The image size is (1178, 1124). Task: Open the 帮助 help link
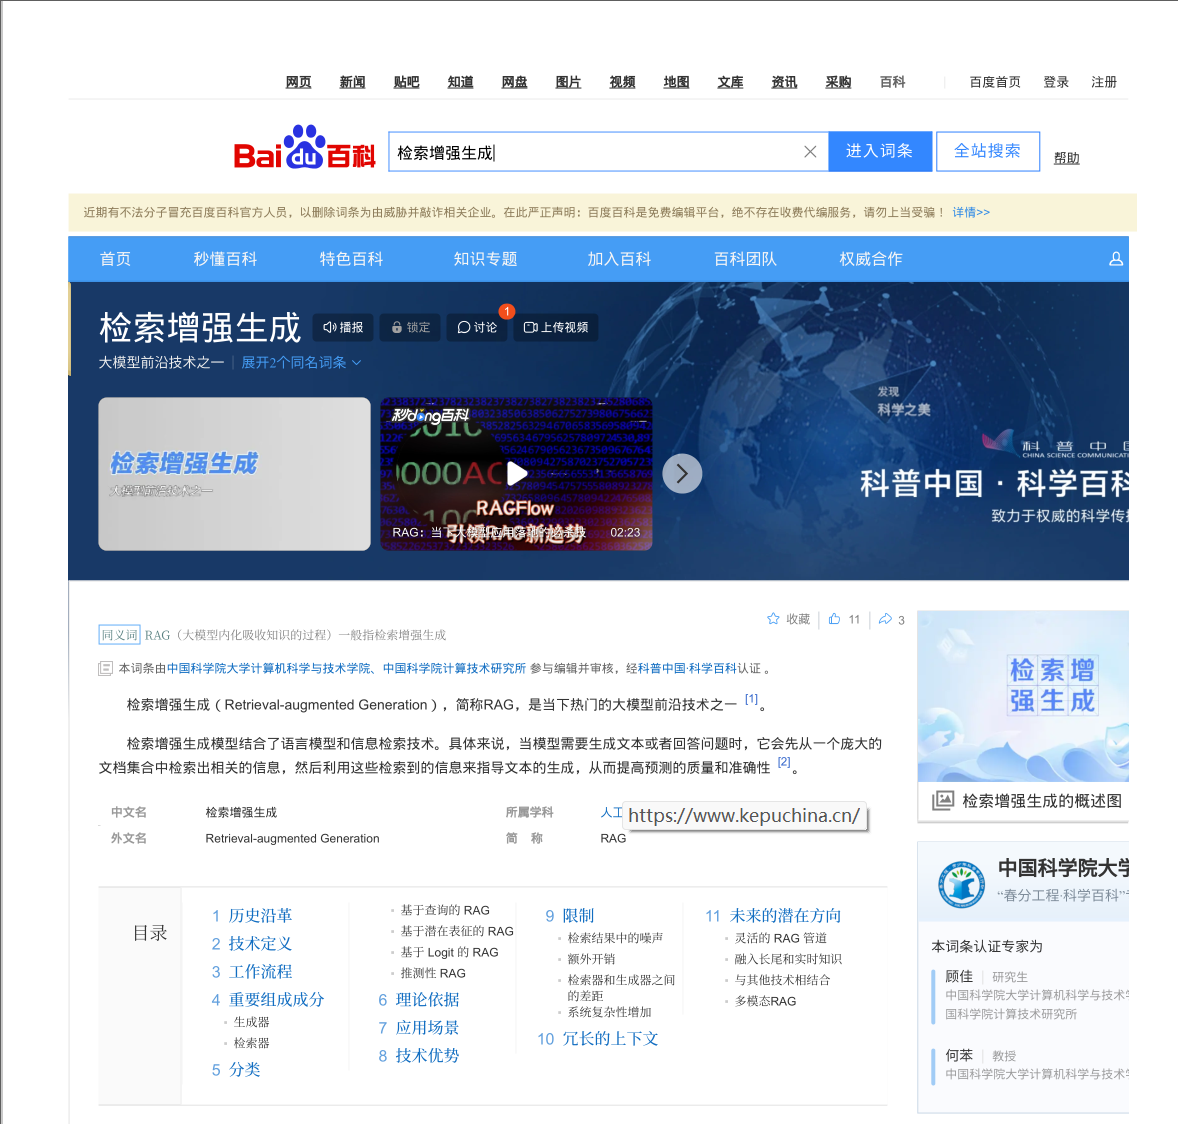point(1066,158)
